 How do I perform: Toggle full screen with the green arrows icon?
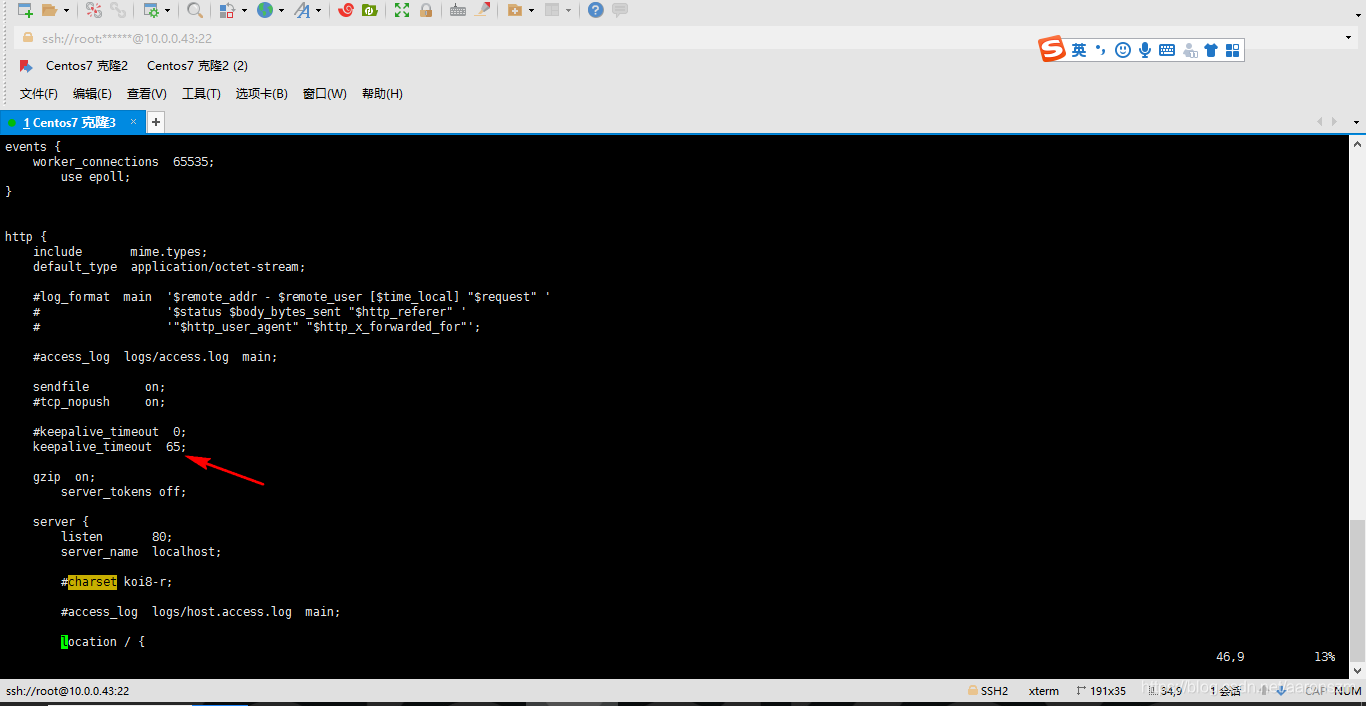click(402, 10)
